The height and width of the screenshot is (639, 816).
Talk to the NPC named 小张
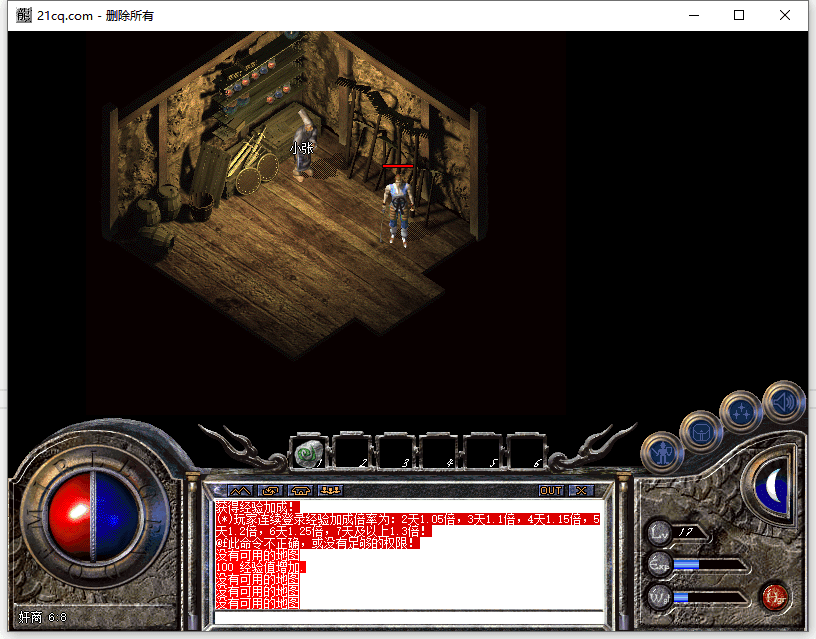point(304,147)
